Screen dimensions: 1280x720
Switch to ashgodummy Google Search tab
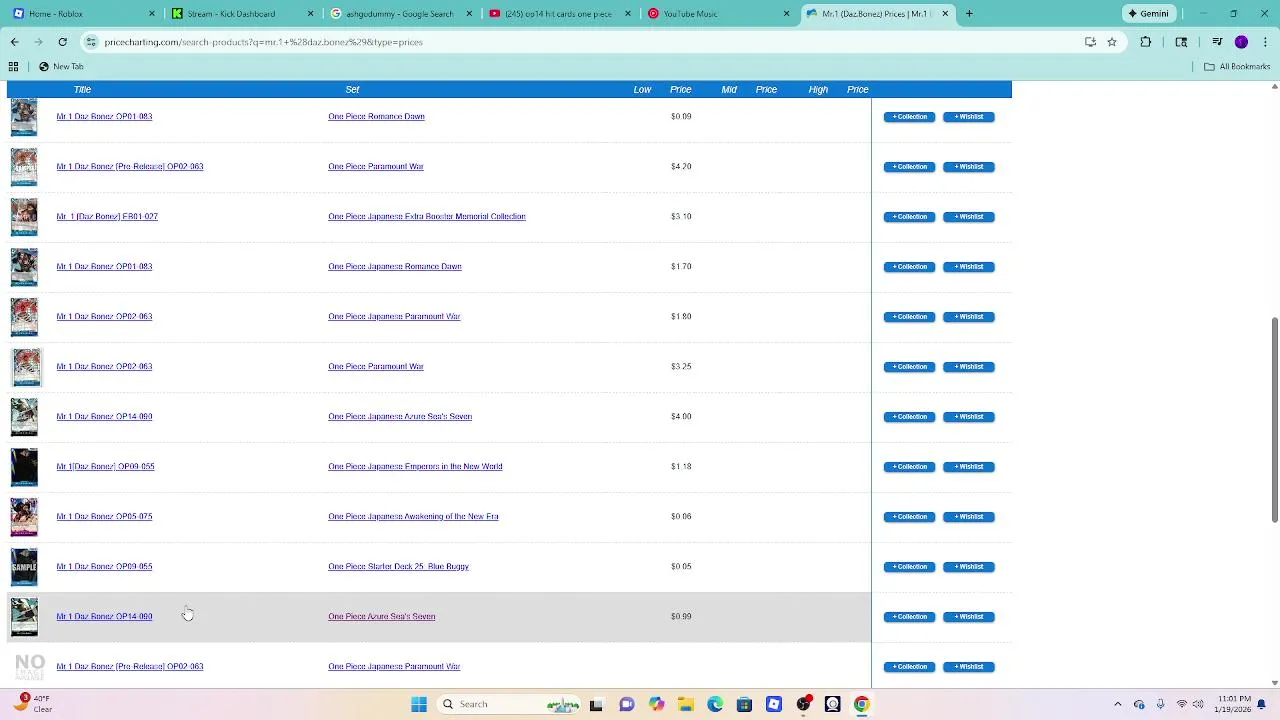pos(401,14)
